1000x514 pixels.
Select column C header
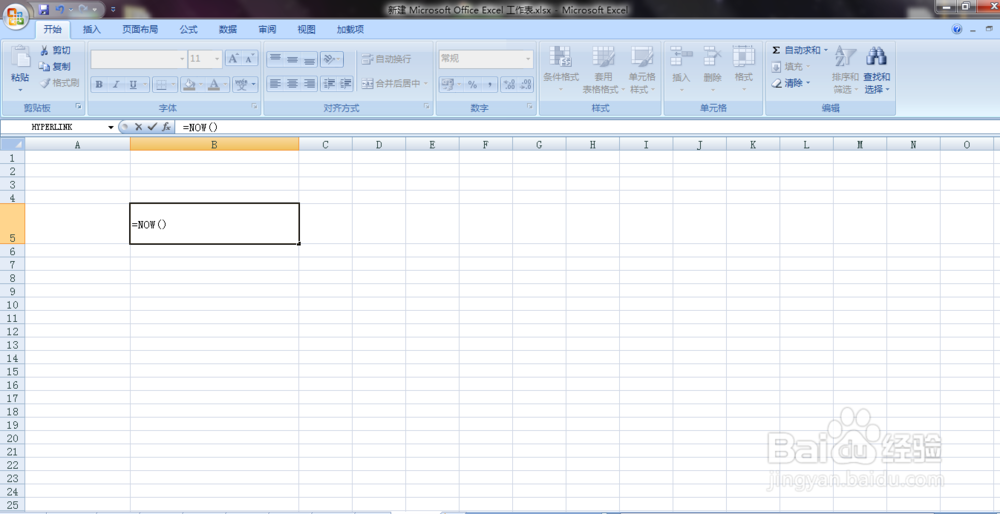(325, 145)
